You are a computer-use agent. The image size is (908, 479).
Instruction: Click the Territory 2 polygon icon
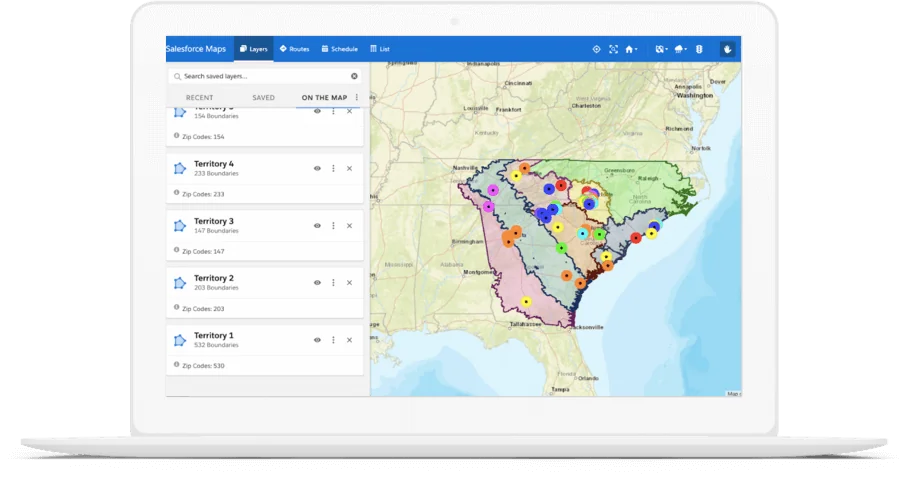[x=180, y=283]
